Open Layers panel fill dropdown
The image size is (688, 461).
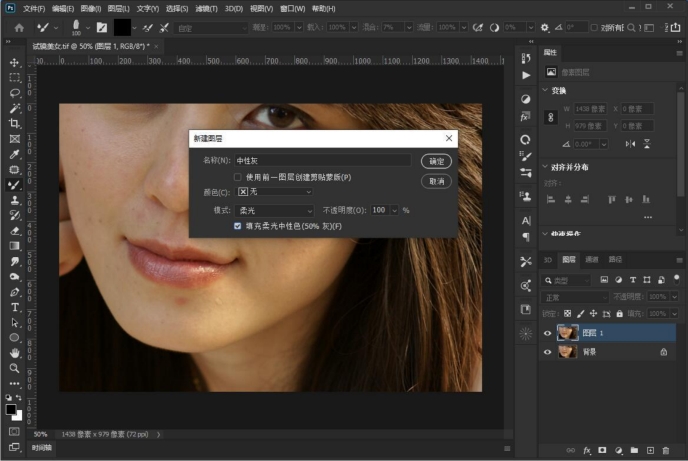pos(674,314)
